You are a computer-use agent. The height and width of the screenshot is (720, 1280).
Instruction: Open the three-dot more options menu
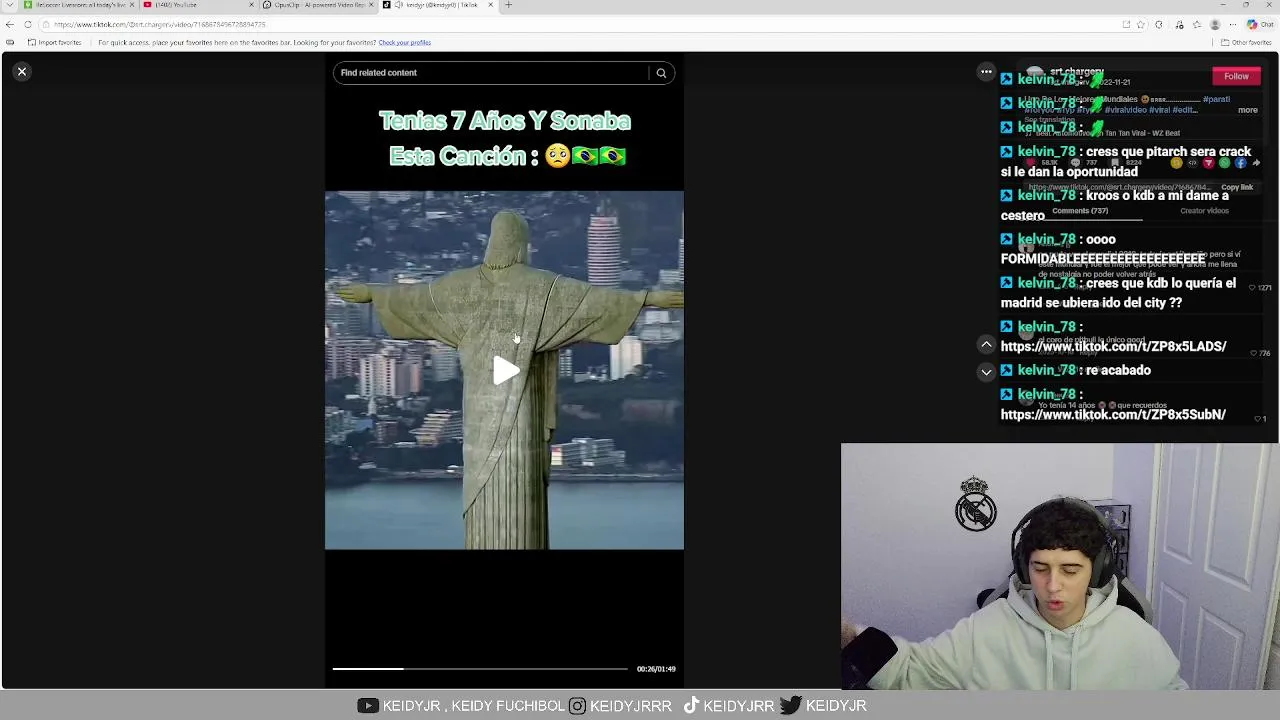pos(986,72)
